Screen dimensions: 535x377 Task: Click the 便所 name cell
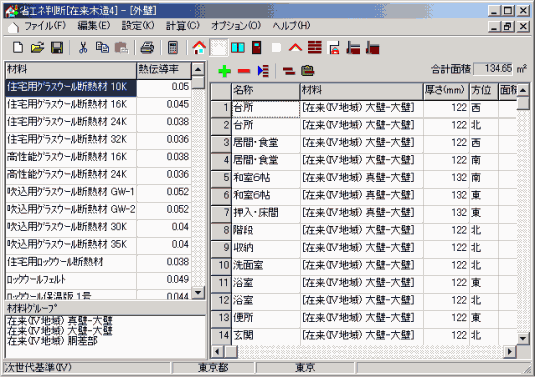pos(265,318)
